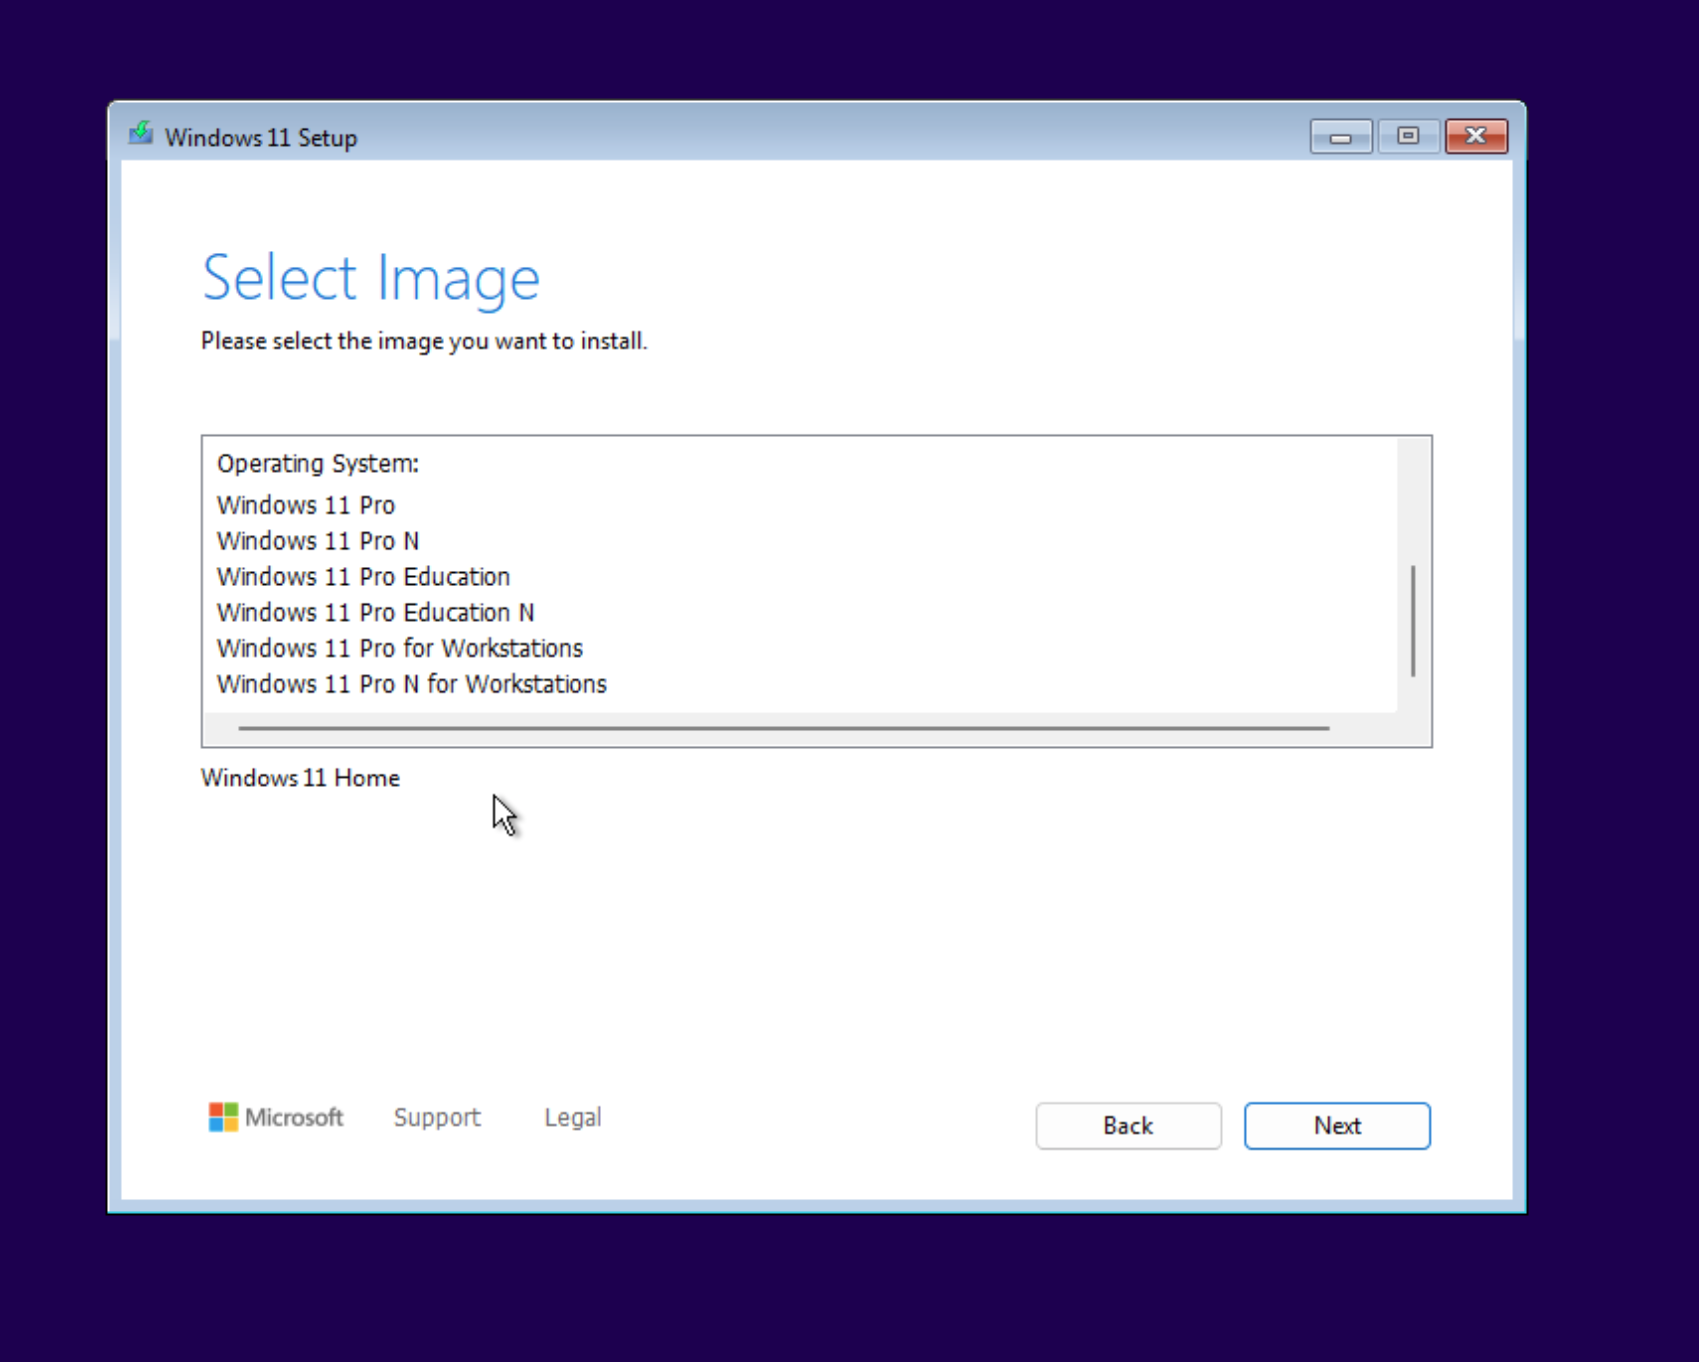This screenshot has height=1362, width=1699.
Task: Minimize the Windows 11 Setup window
Action: pyautogui.click(x=1341, y=137)
